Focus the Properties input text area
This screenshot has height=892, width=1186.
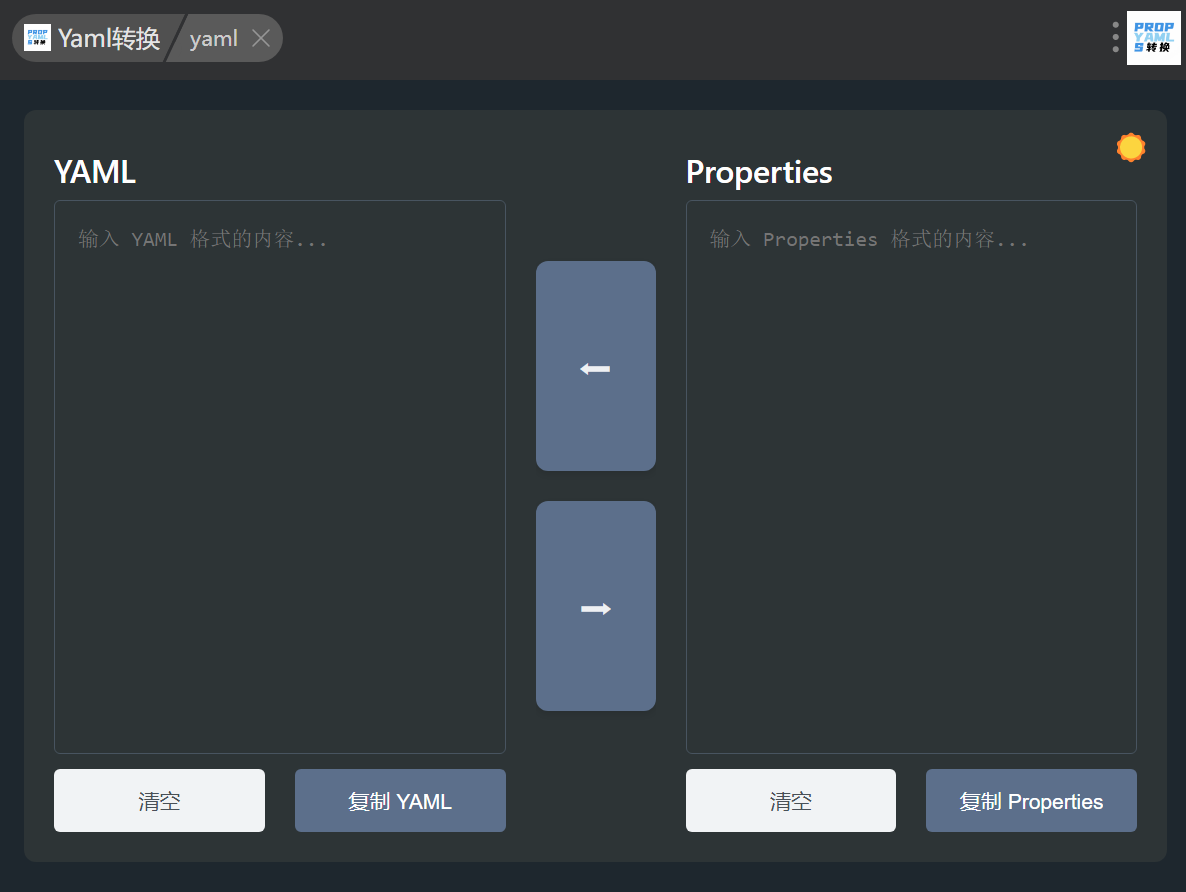[910, 500]
